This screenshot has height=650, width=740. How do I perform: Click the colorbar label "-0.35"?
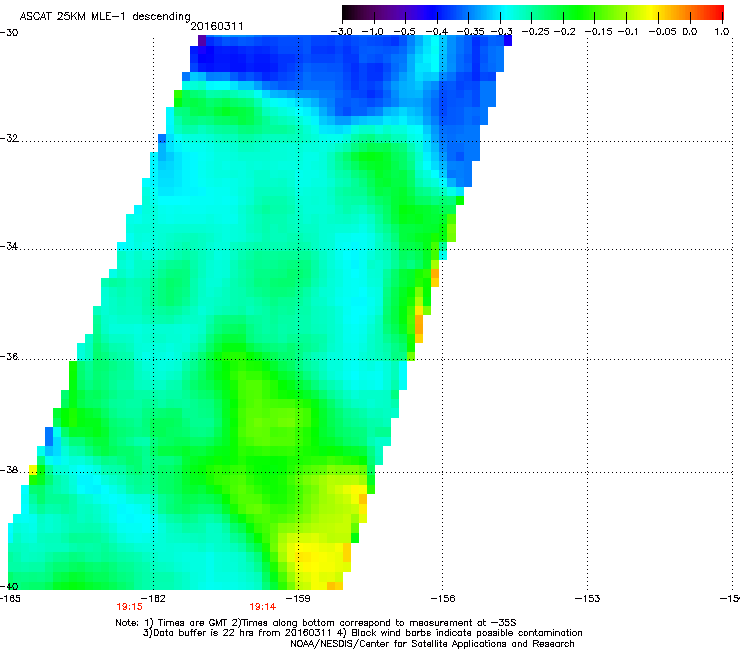pyautogui.click(x=471, y=32)
